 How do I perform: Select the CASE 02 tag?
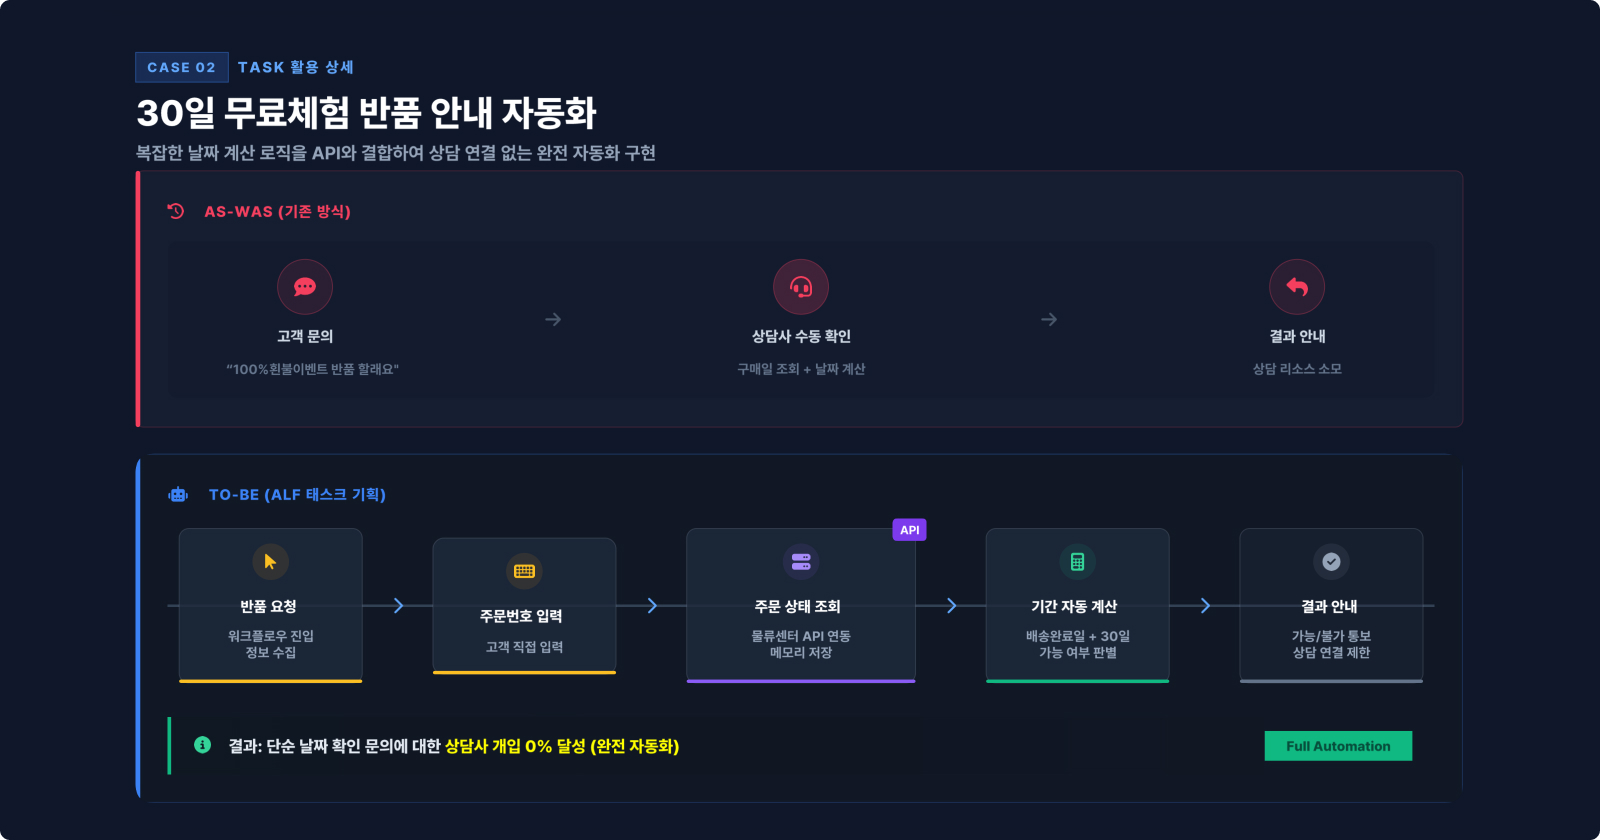click(181, 67)
